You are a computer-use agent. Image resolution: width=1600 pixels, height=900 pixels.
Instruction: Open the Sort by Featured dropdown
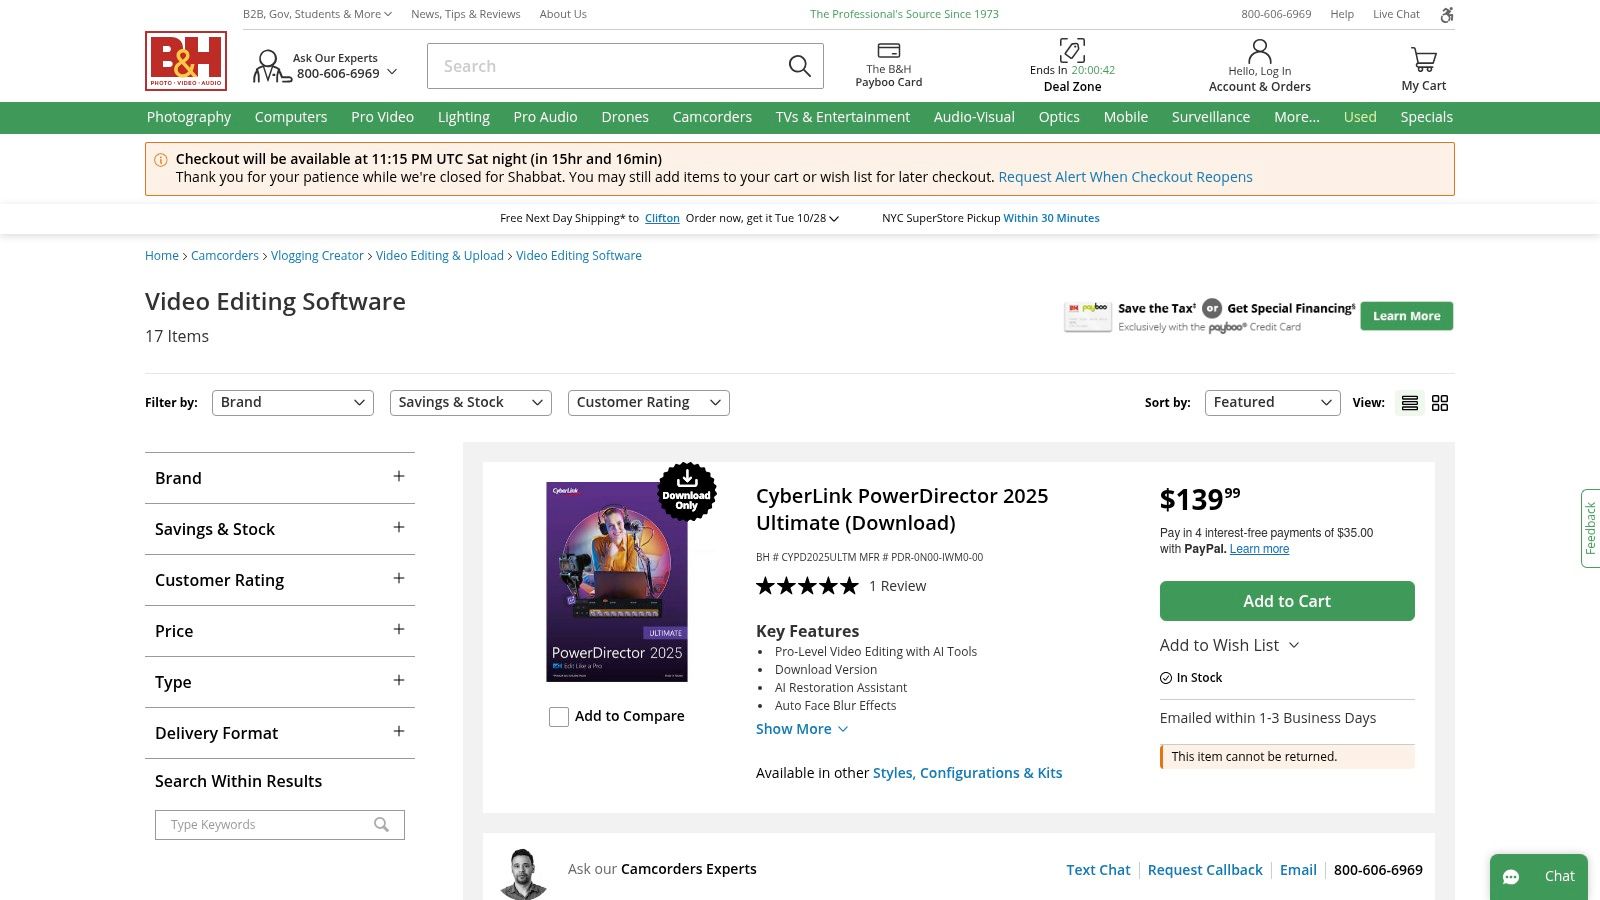(x=1272, y=403)
